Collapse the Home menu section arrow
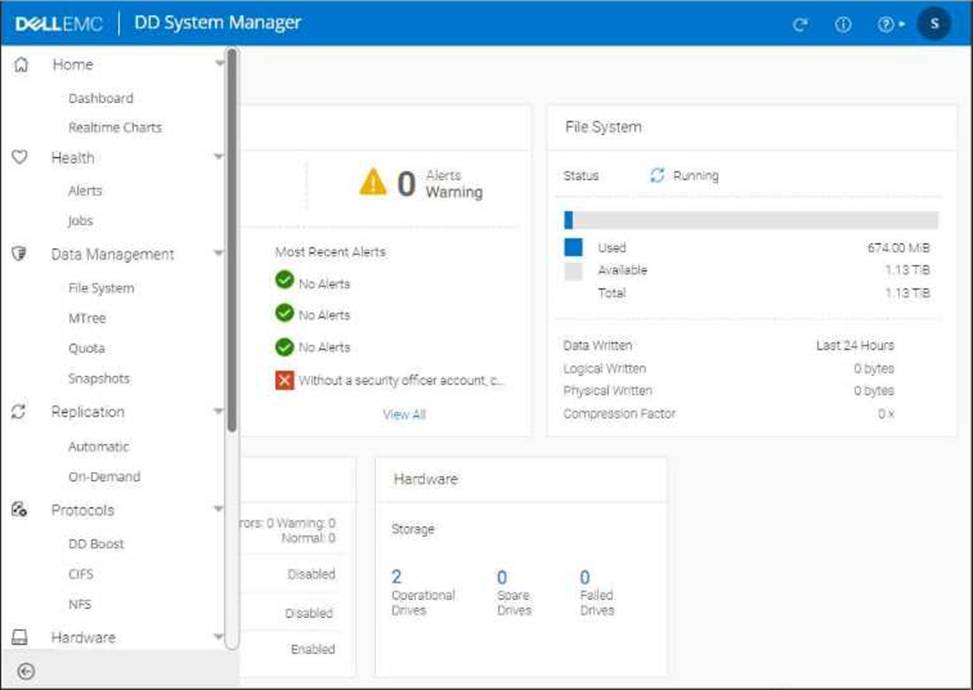 click(219, 63)
